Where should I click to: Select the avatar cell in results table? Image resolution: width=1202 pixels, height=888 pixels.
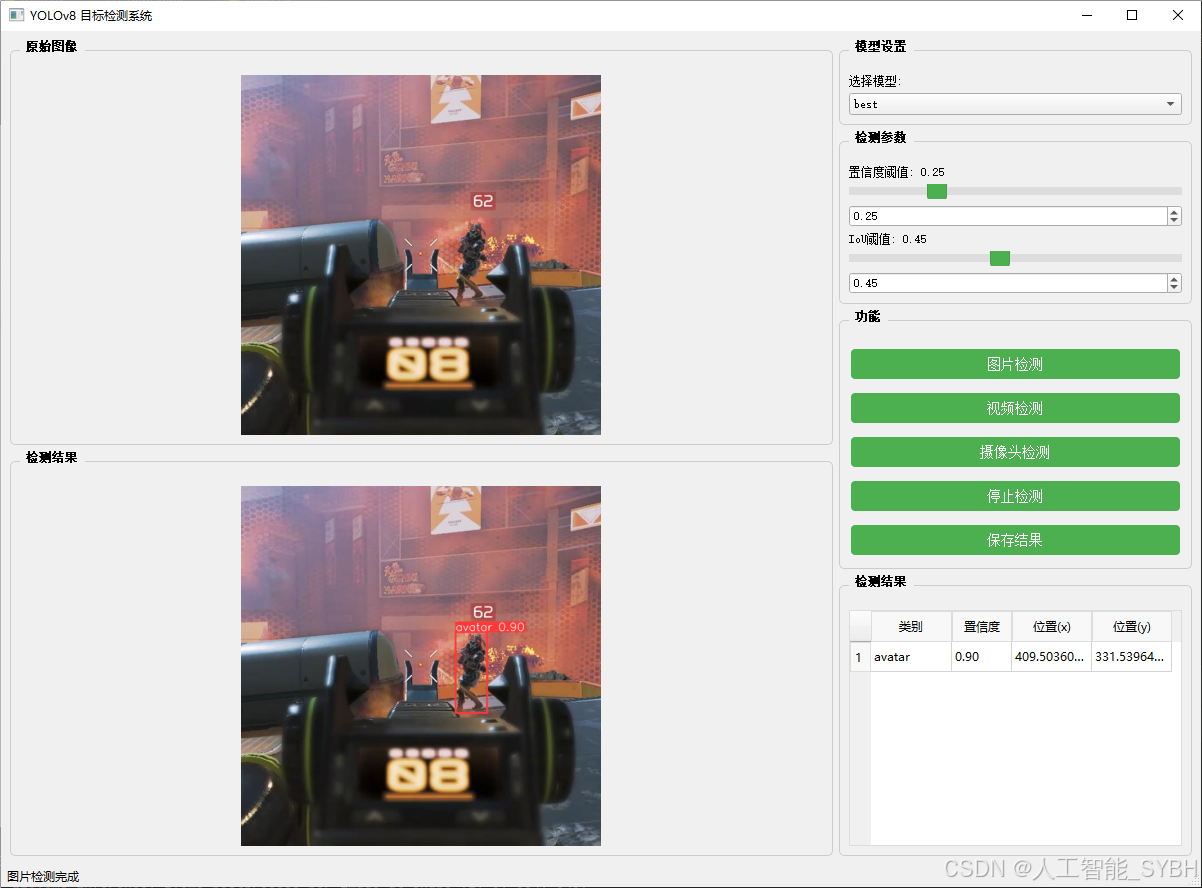(911, 657)
